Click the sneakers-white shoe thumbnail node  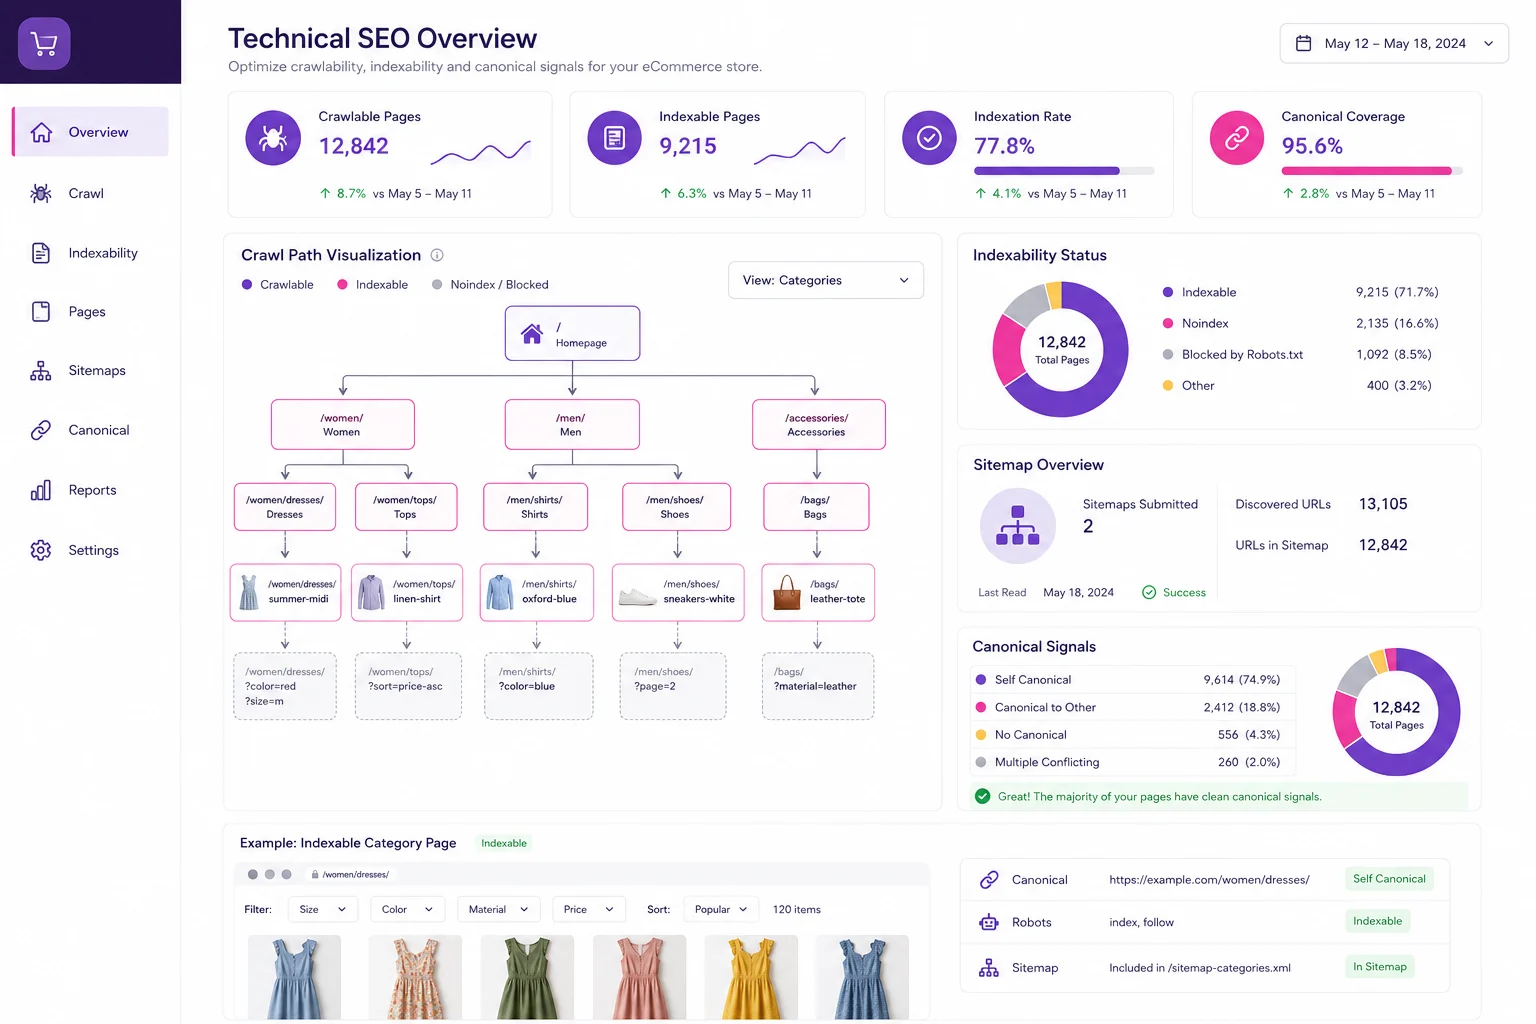click(x=678, y=592)
